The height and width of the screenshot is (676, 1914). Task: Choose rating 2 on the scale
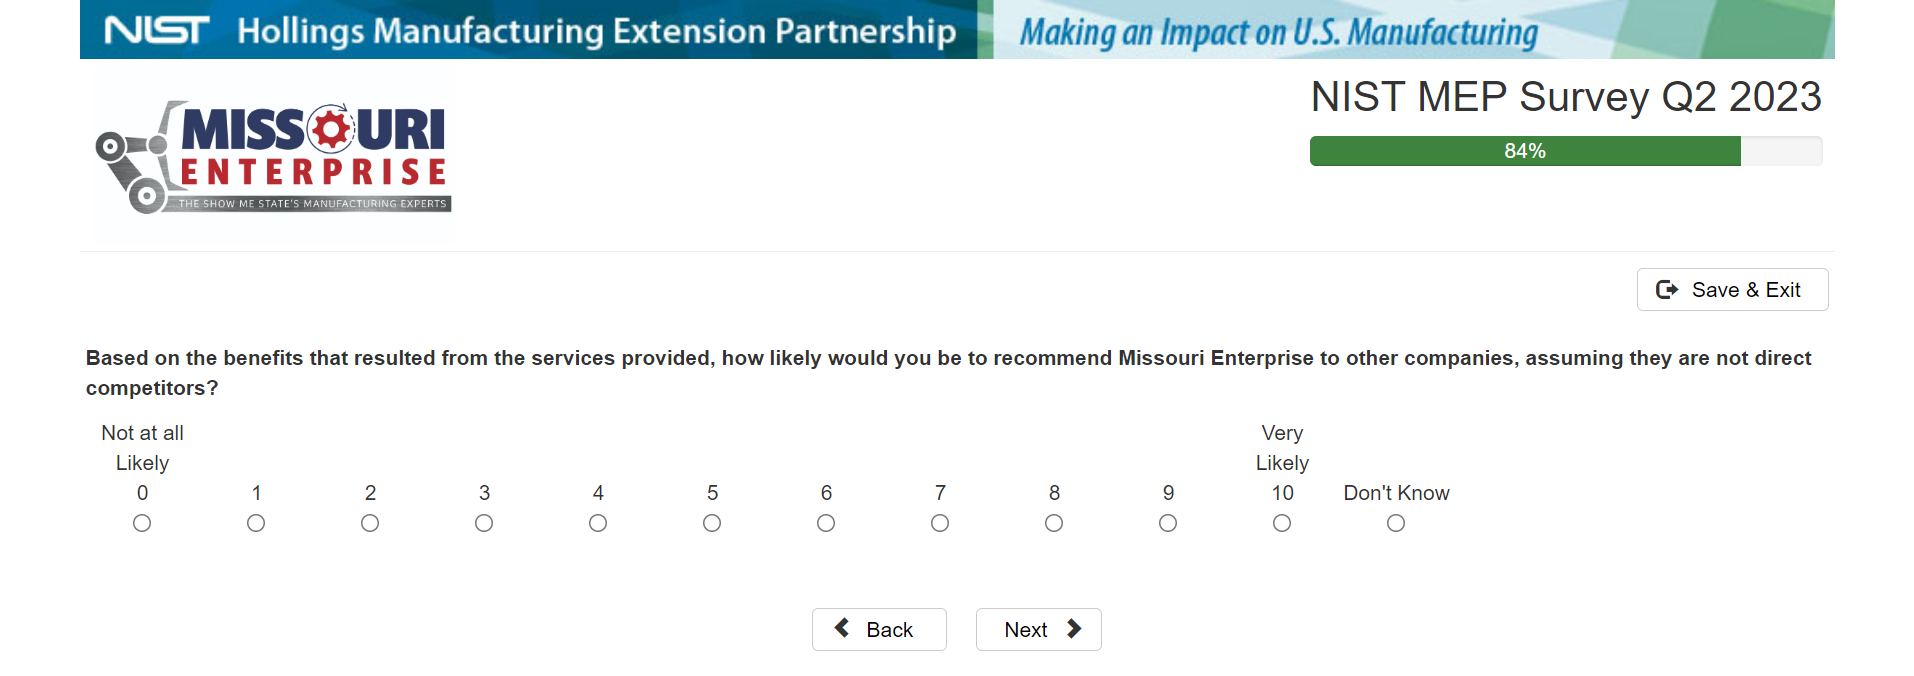click(x=370, y=523)
